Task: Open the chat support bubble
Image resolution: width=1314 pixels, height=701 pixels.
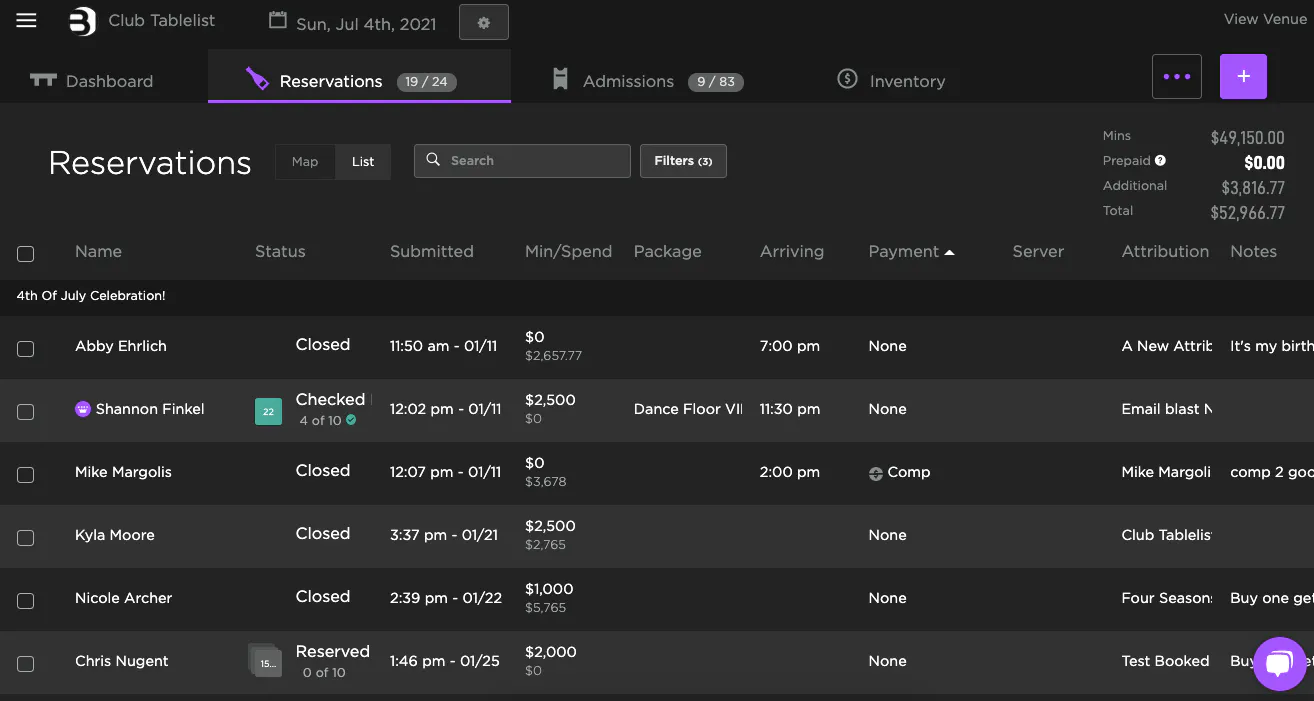Action: point(1279,663)
